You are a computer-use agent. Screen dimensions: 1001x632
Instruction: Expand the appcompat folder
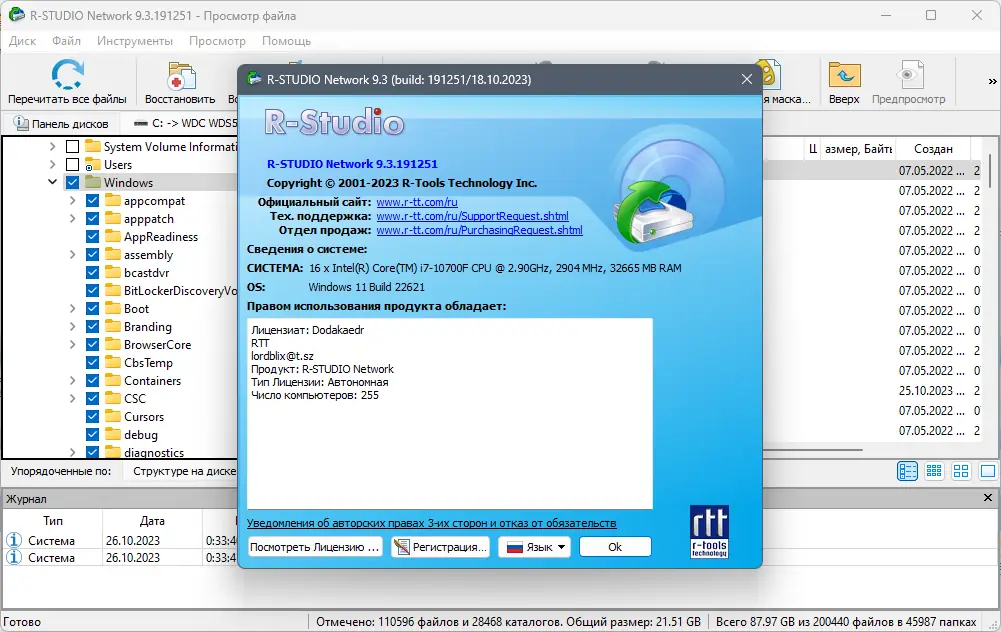72,200
